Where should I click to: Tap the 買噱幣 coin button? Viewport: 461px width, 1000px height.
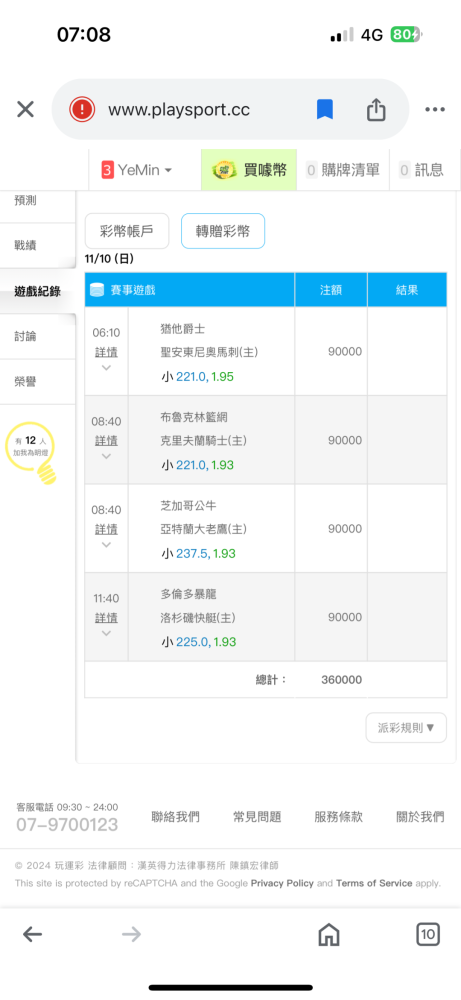(249, 170)
